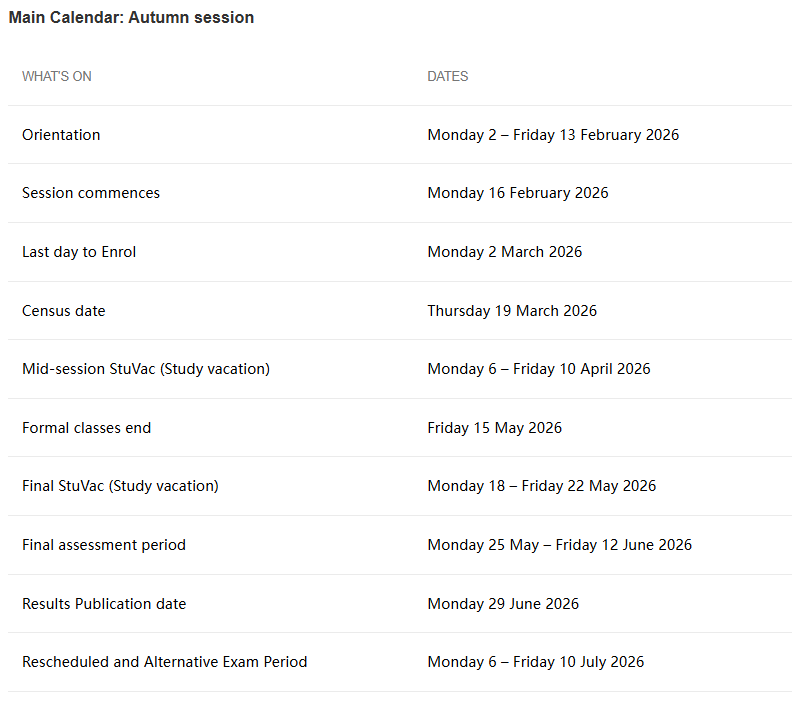Click the Final assessment period label
This screenshot has height=704, width=799.
click(x=104, y=545)
